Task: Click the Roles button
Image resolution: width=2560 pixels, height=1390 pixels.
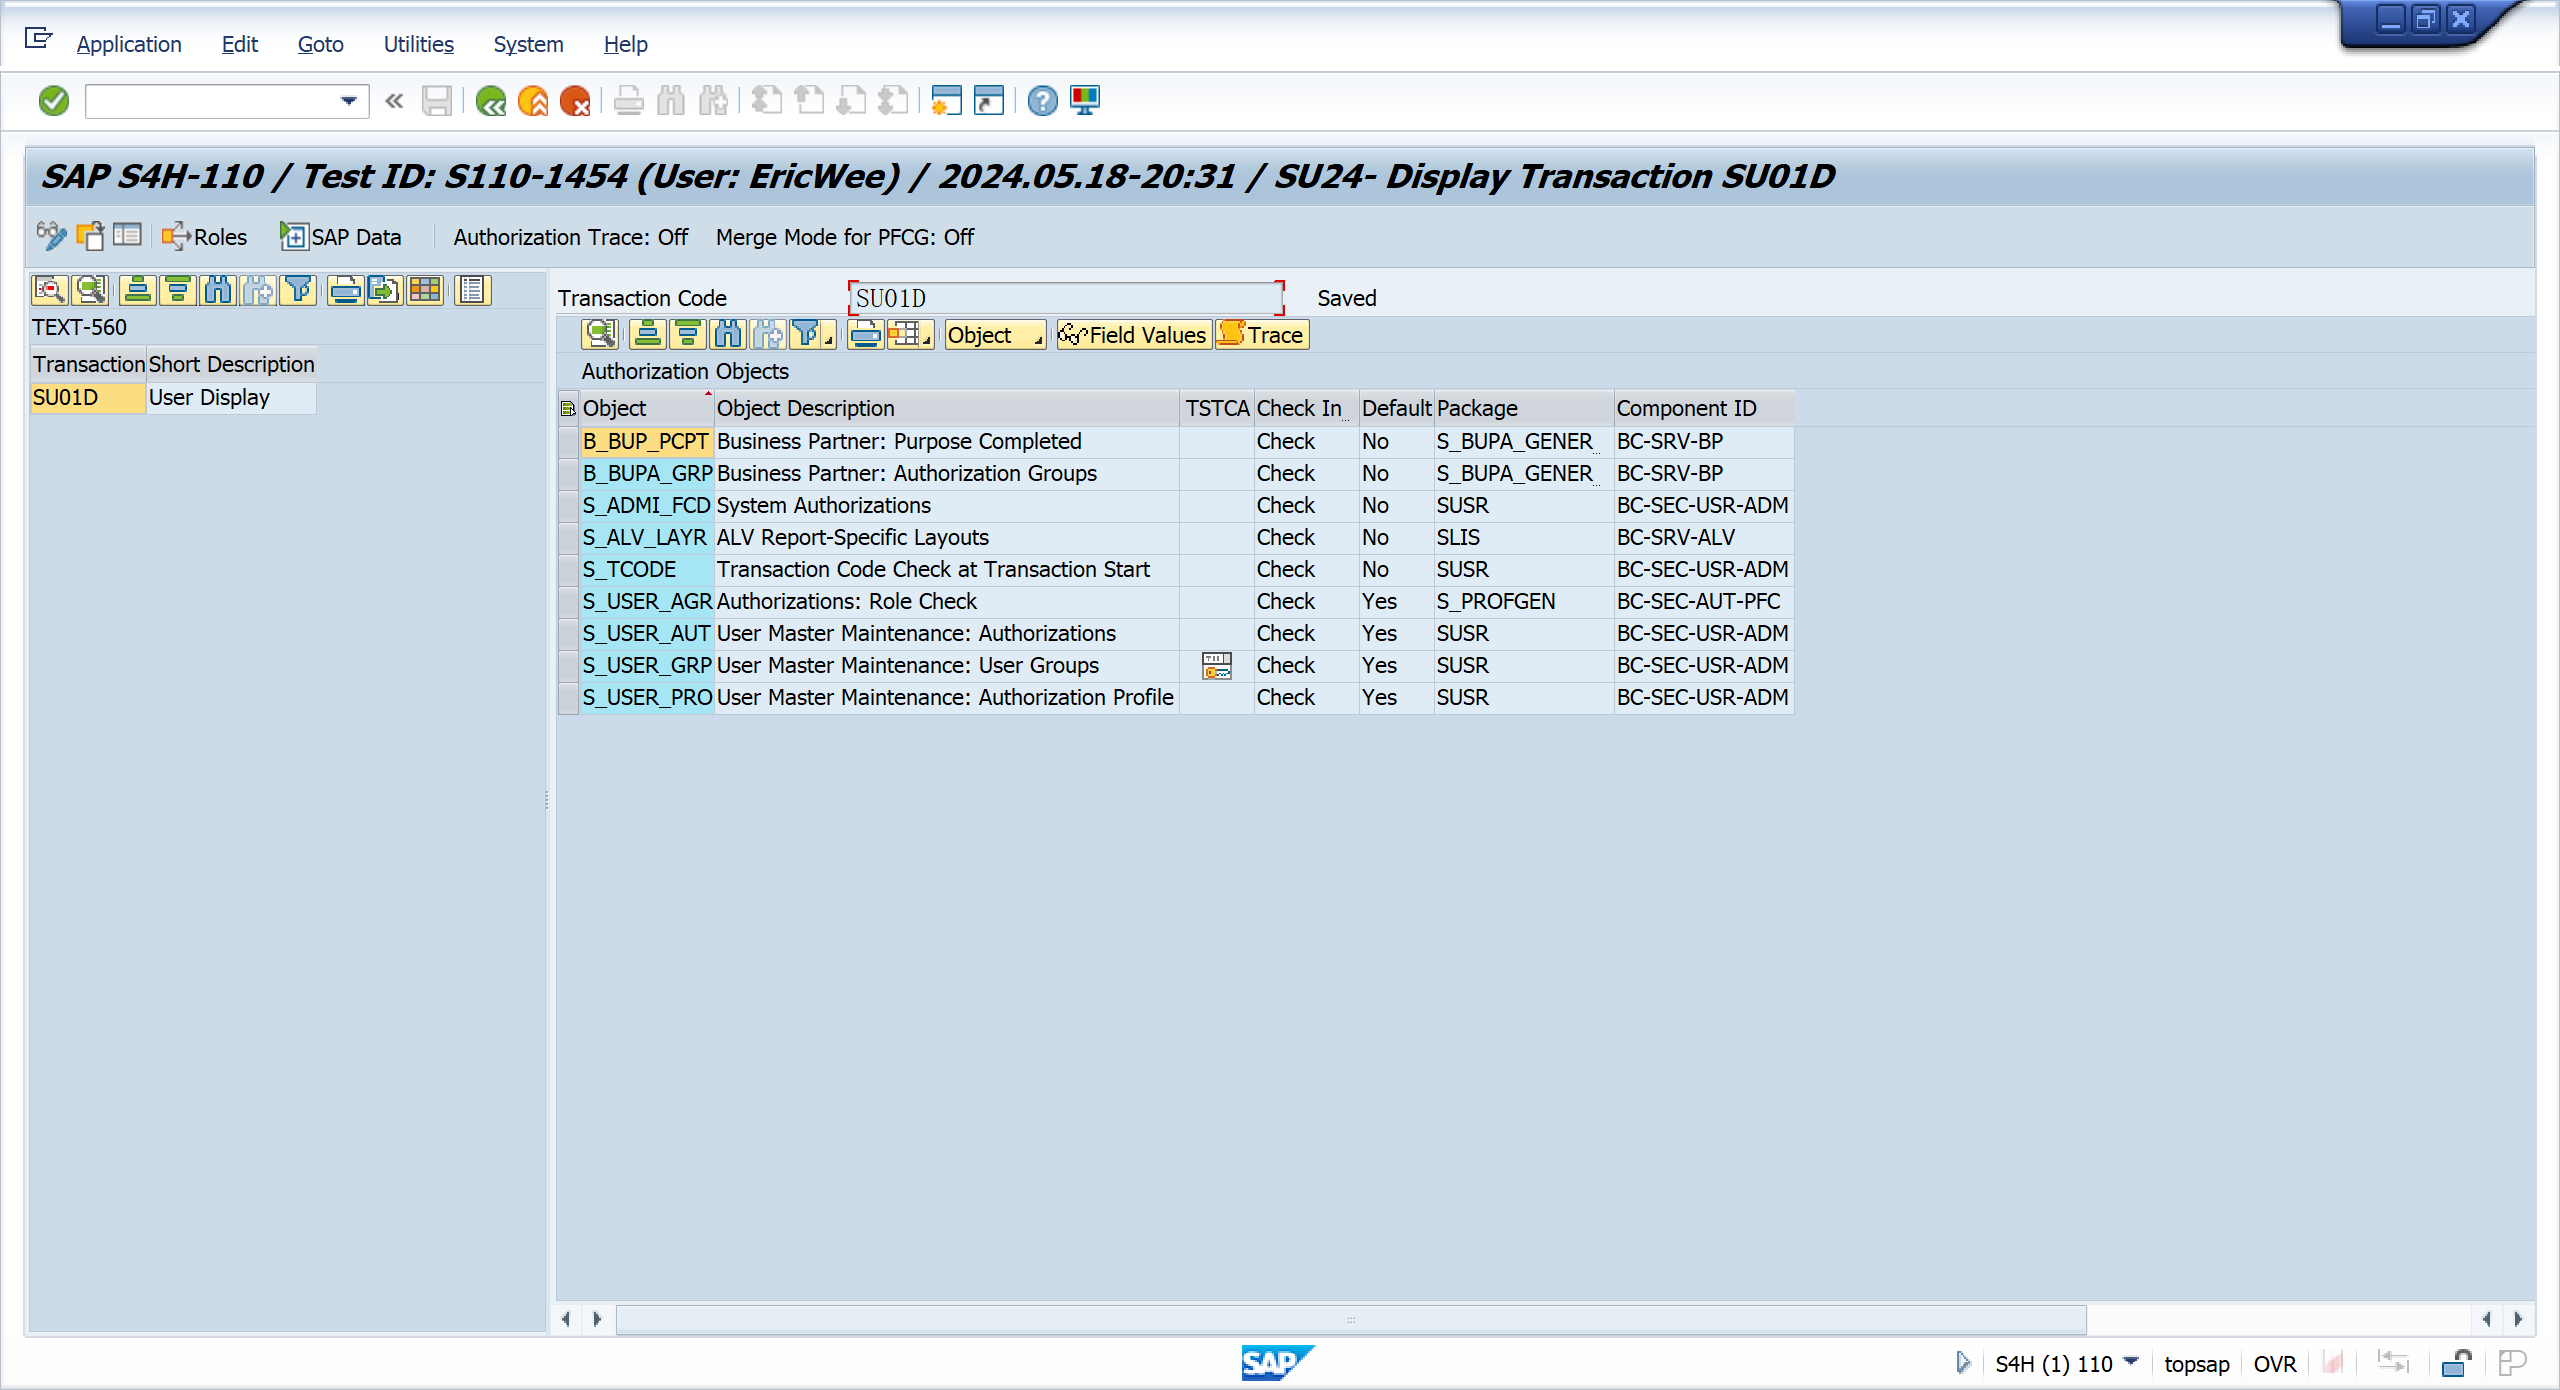Action: coord(205,237)
